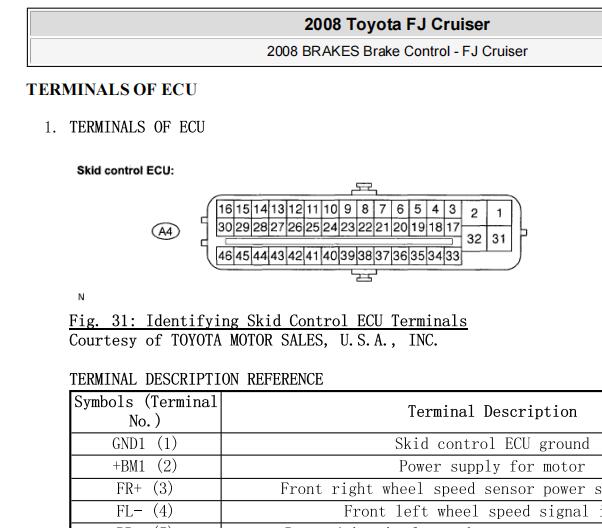Click terminal 46 in connector diagram
Image resolution: width=602 pixels, height=528 pixels.
click(225, 256)
